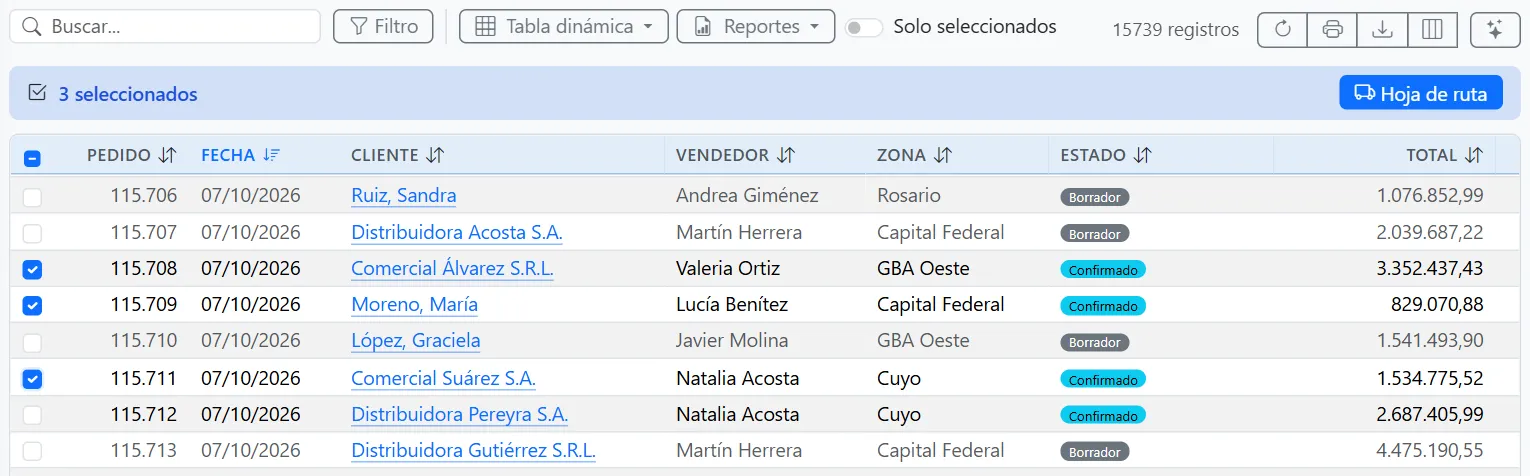Click the print icon
The height and width of the screenshot is (476, 1530).
tap(1332, 29)
